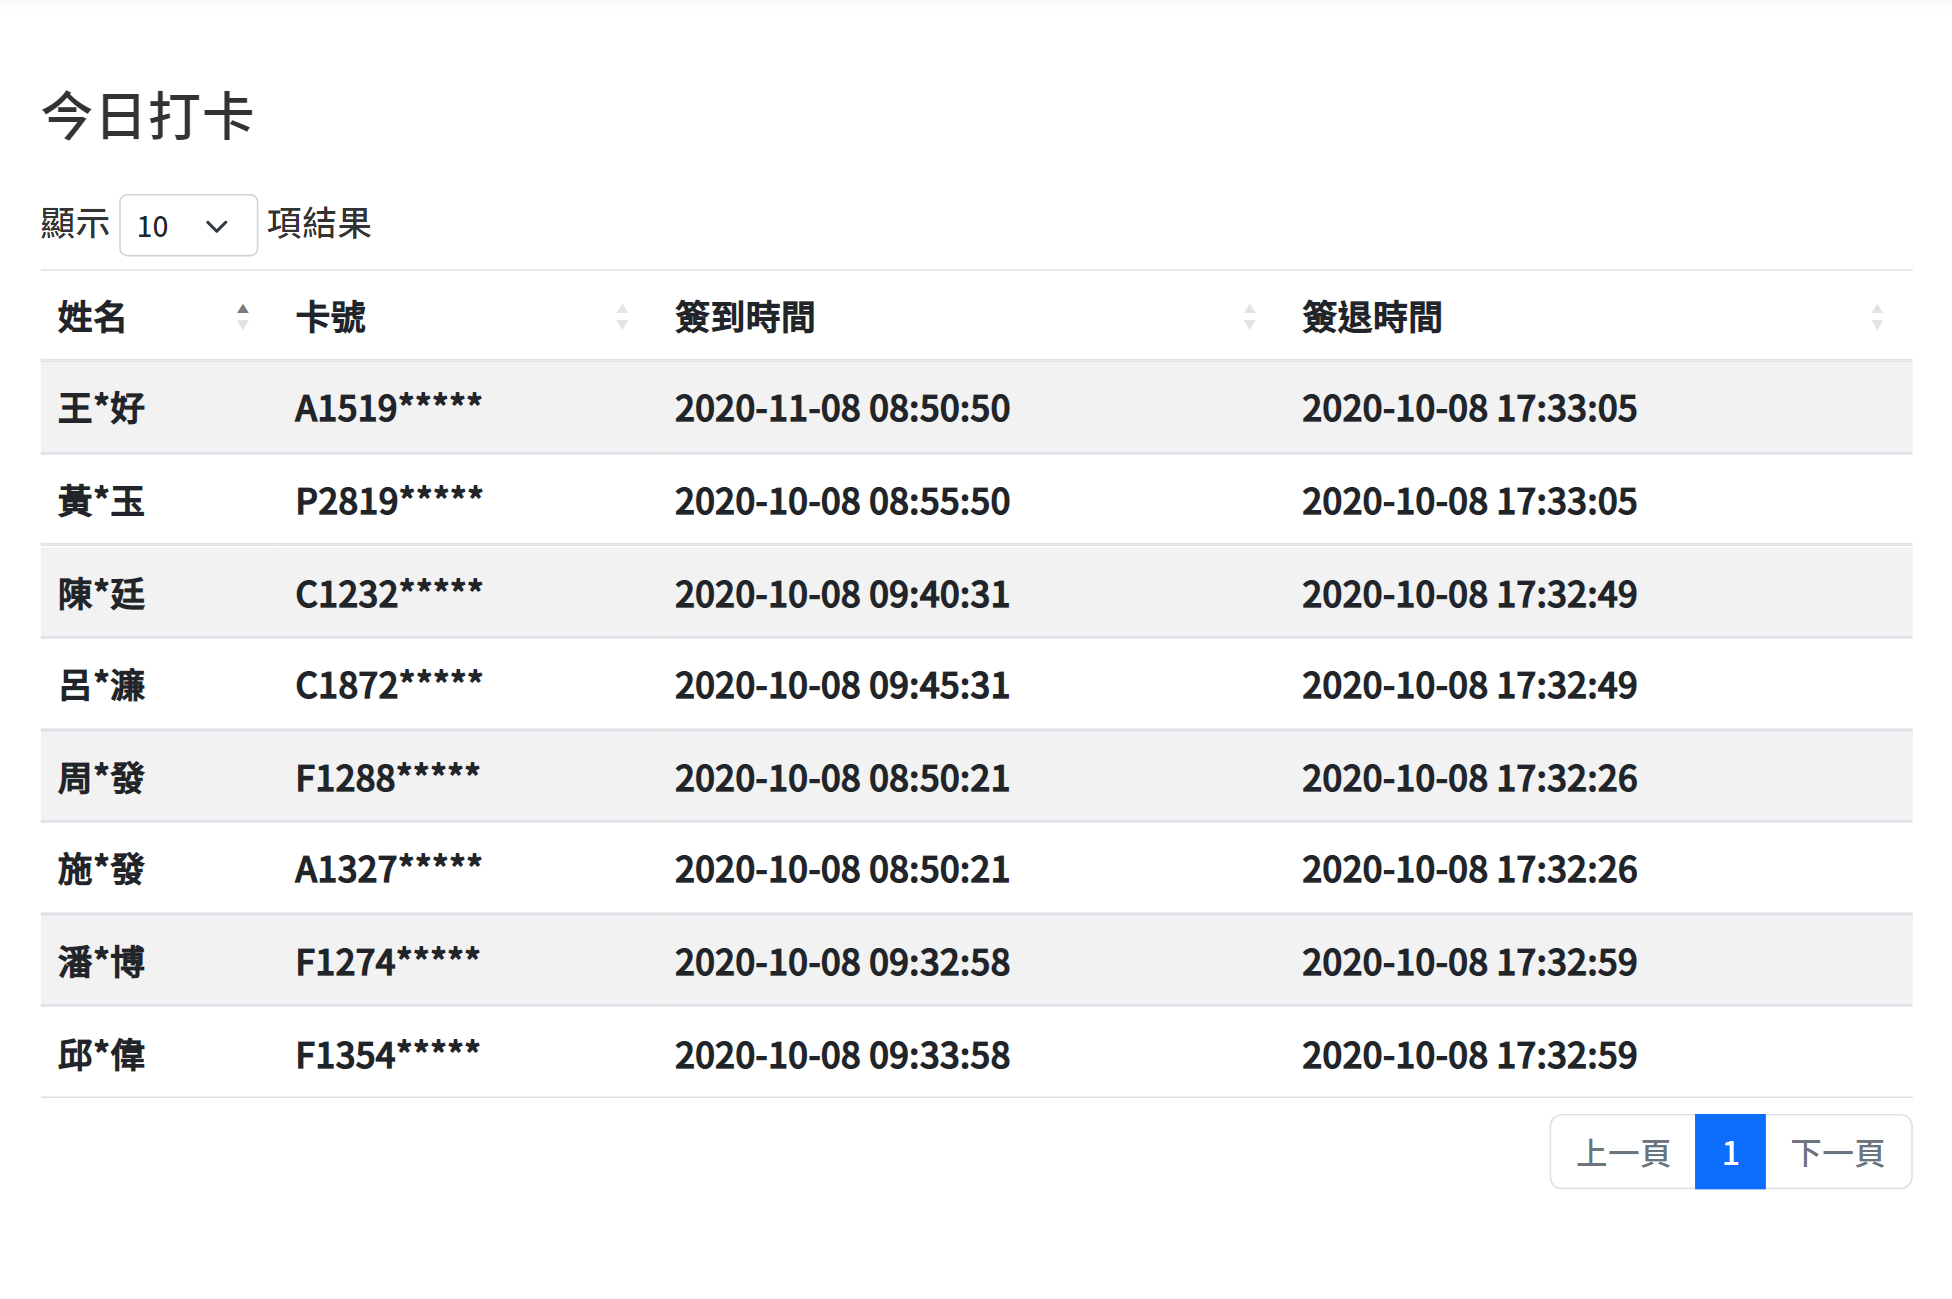
Task: Click card number P2819*****
Action: 389,501
